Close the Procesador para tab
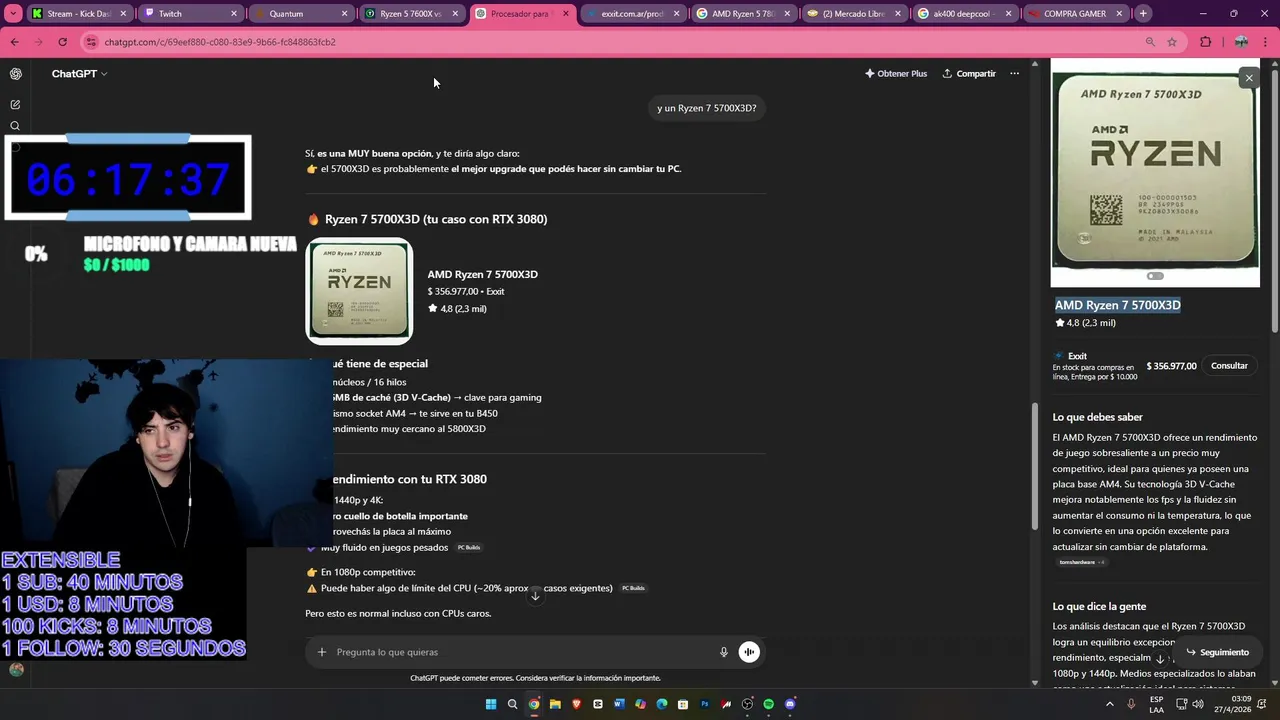The image size is (1280, 720). click(565, 14)
